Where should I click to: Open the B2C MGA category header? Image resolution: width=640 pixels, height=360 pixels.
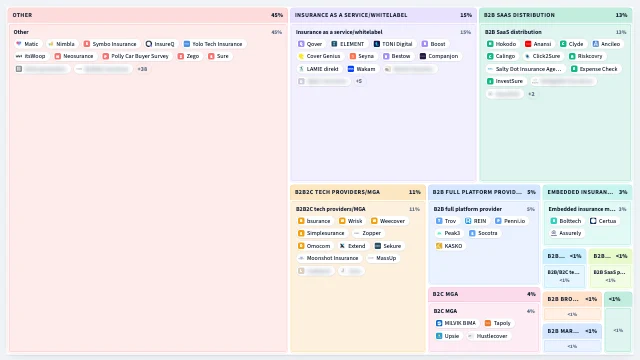484,294
